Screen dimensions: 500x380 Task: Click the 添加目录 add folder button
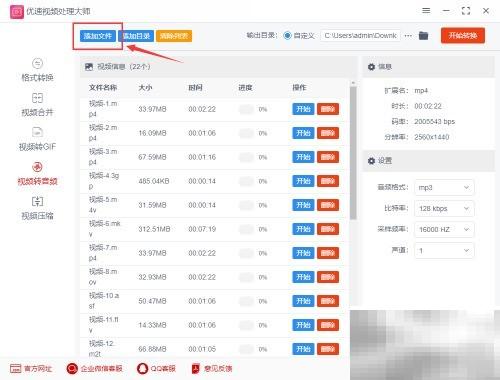136,36
